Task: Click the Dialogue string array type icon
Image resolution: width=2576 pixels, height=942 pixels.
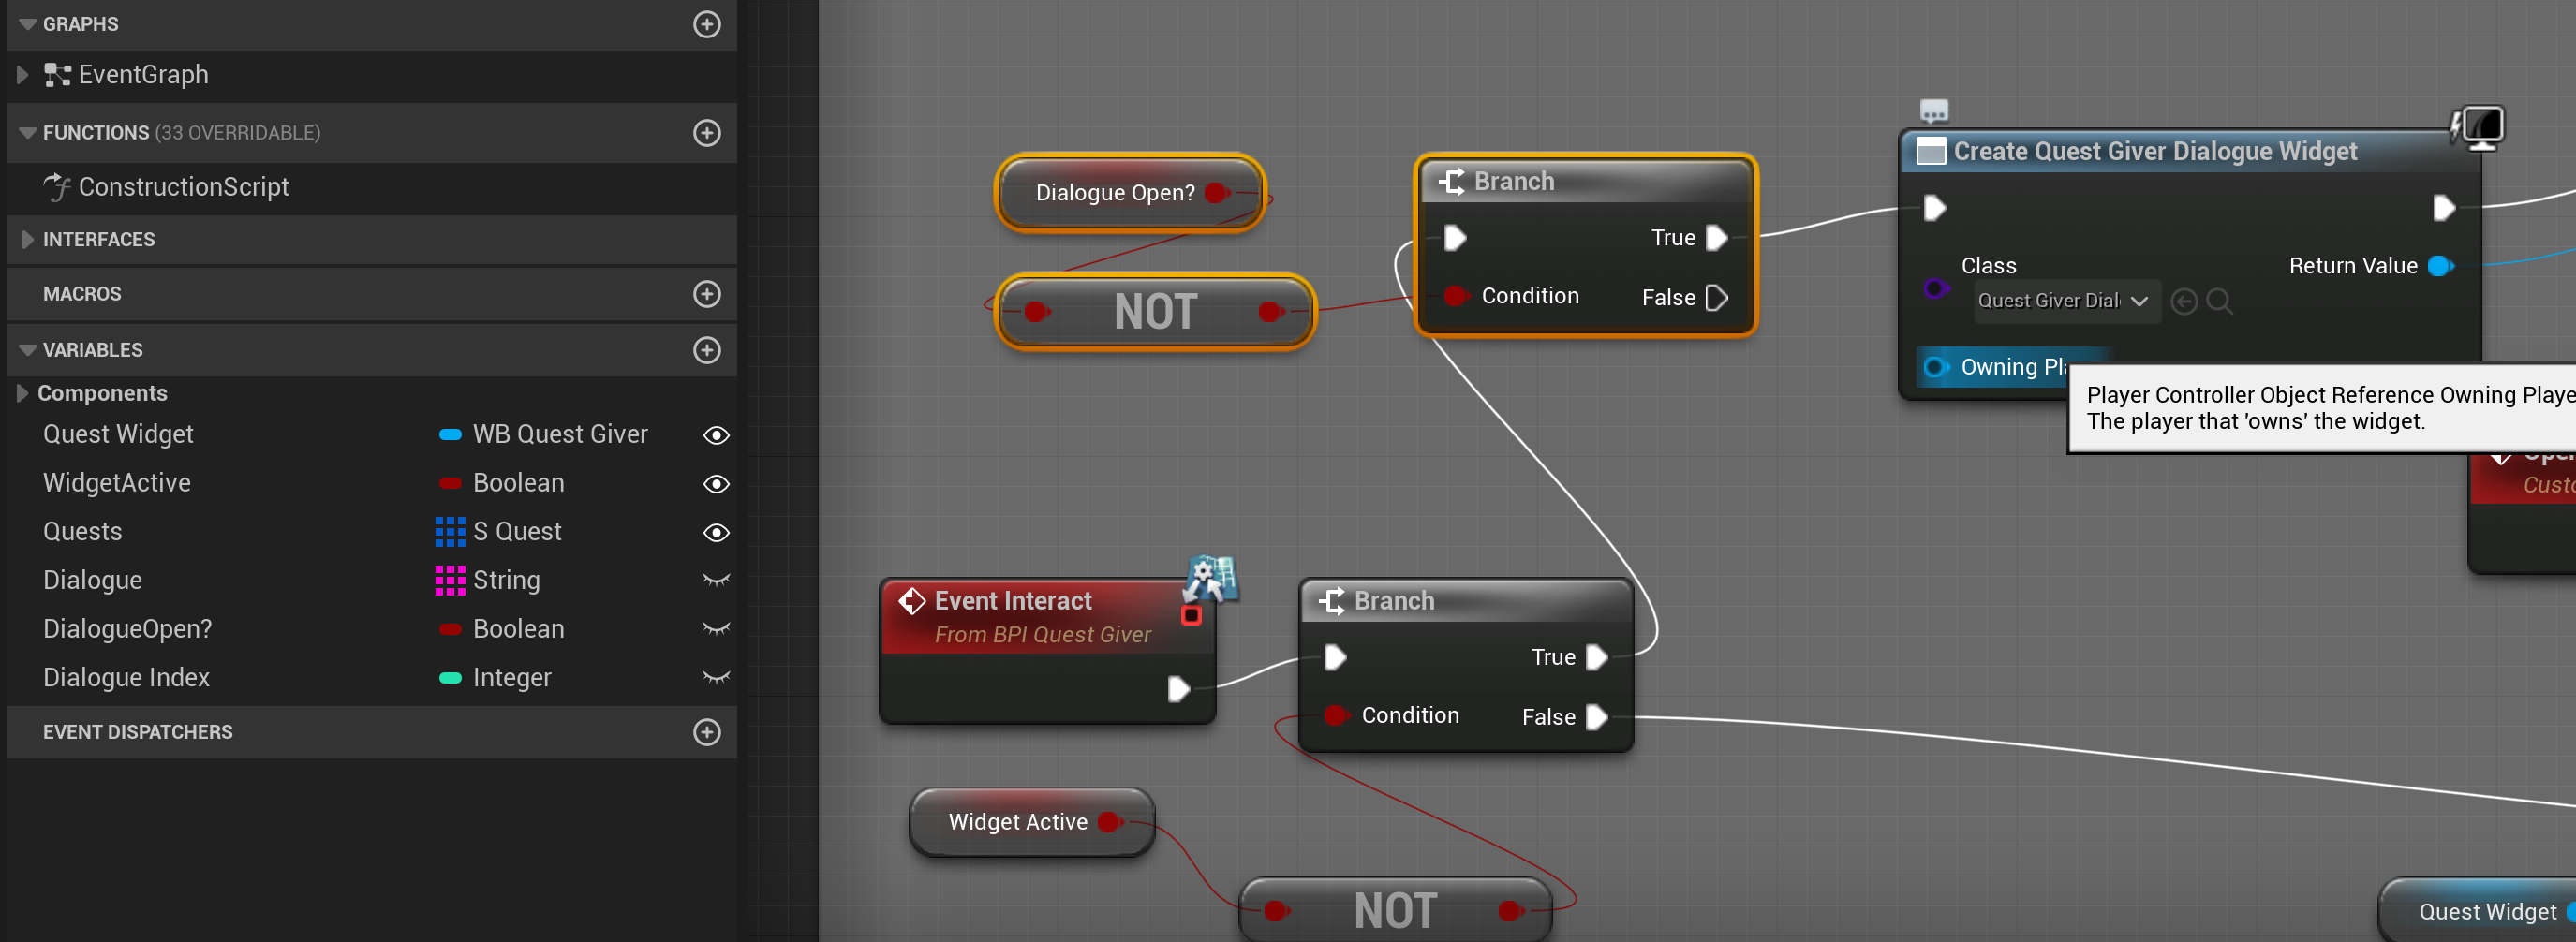Action: pyautogui.click(x=450, y=581)
